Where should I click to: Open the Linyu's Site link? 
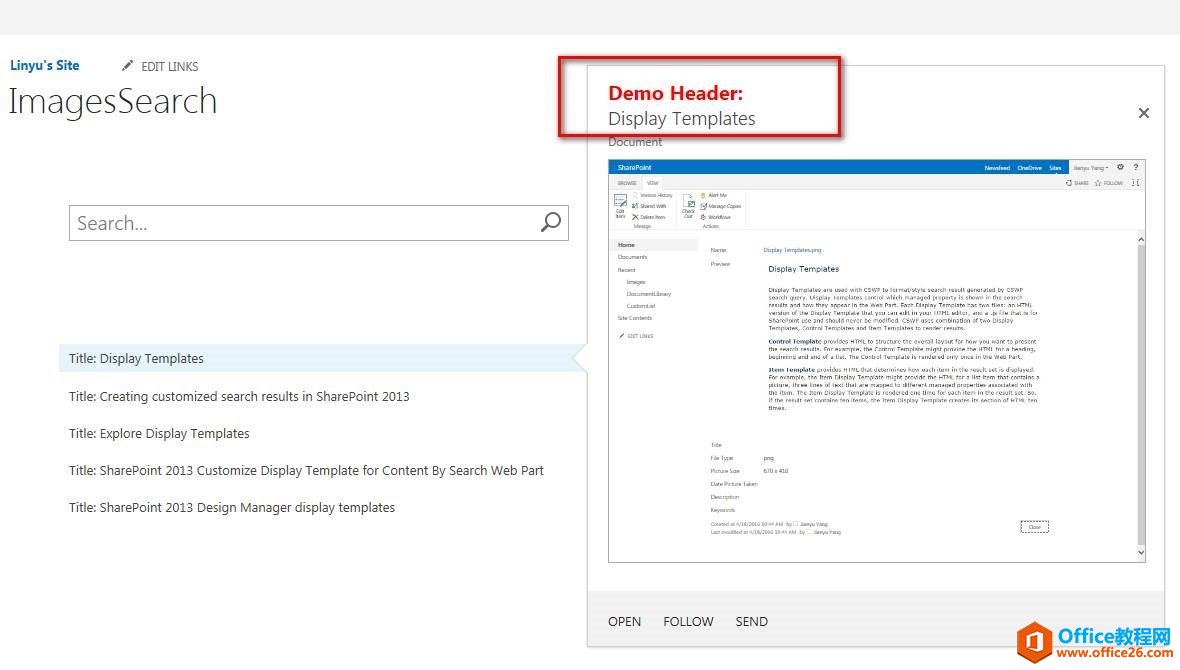(x=44, y=65)
